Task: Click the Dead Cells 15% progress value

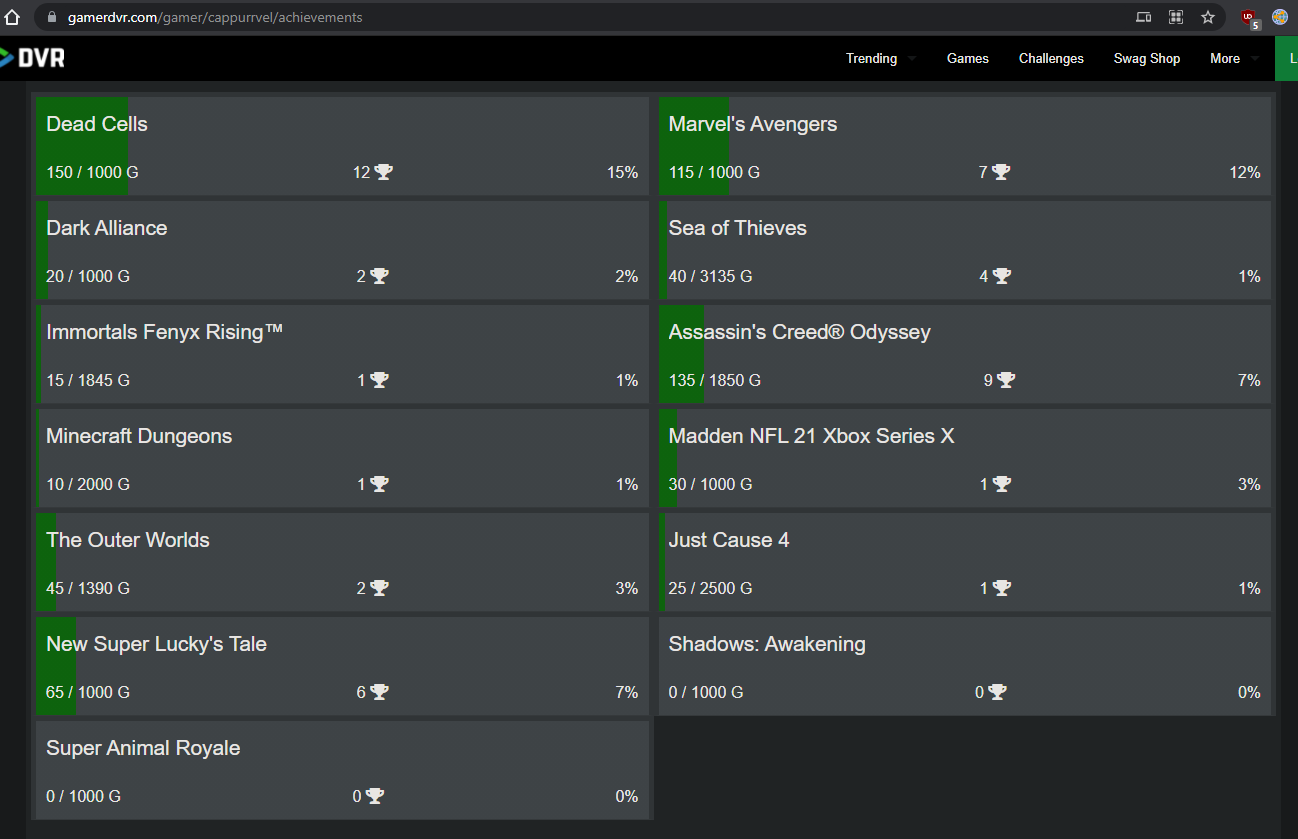Action: [622, 172]
